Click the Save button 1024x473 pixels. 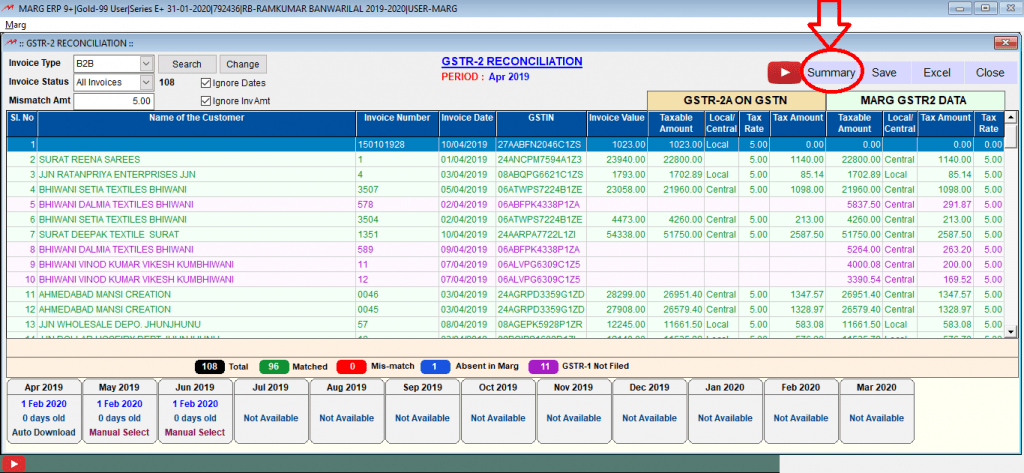tap(884, 73)
